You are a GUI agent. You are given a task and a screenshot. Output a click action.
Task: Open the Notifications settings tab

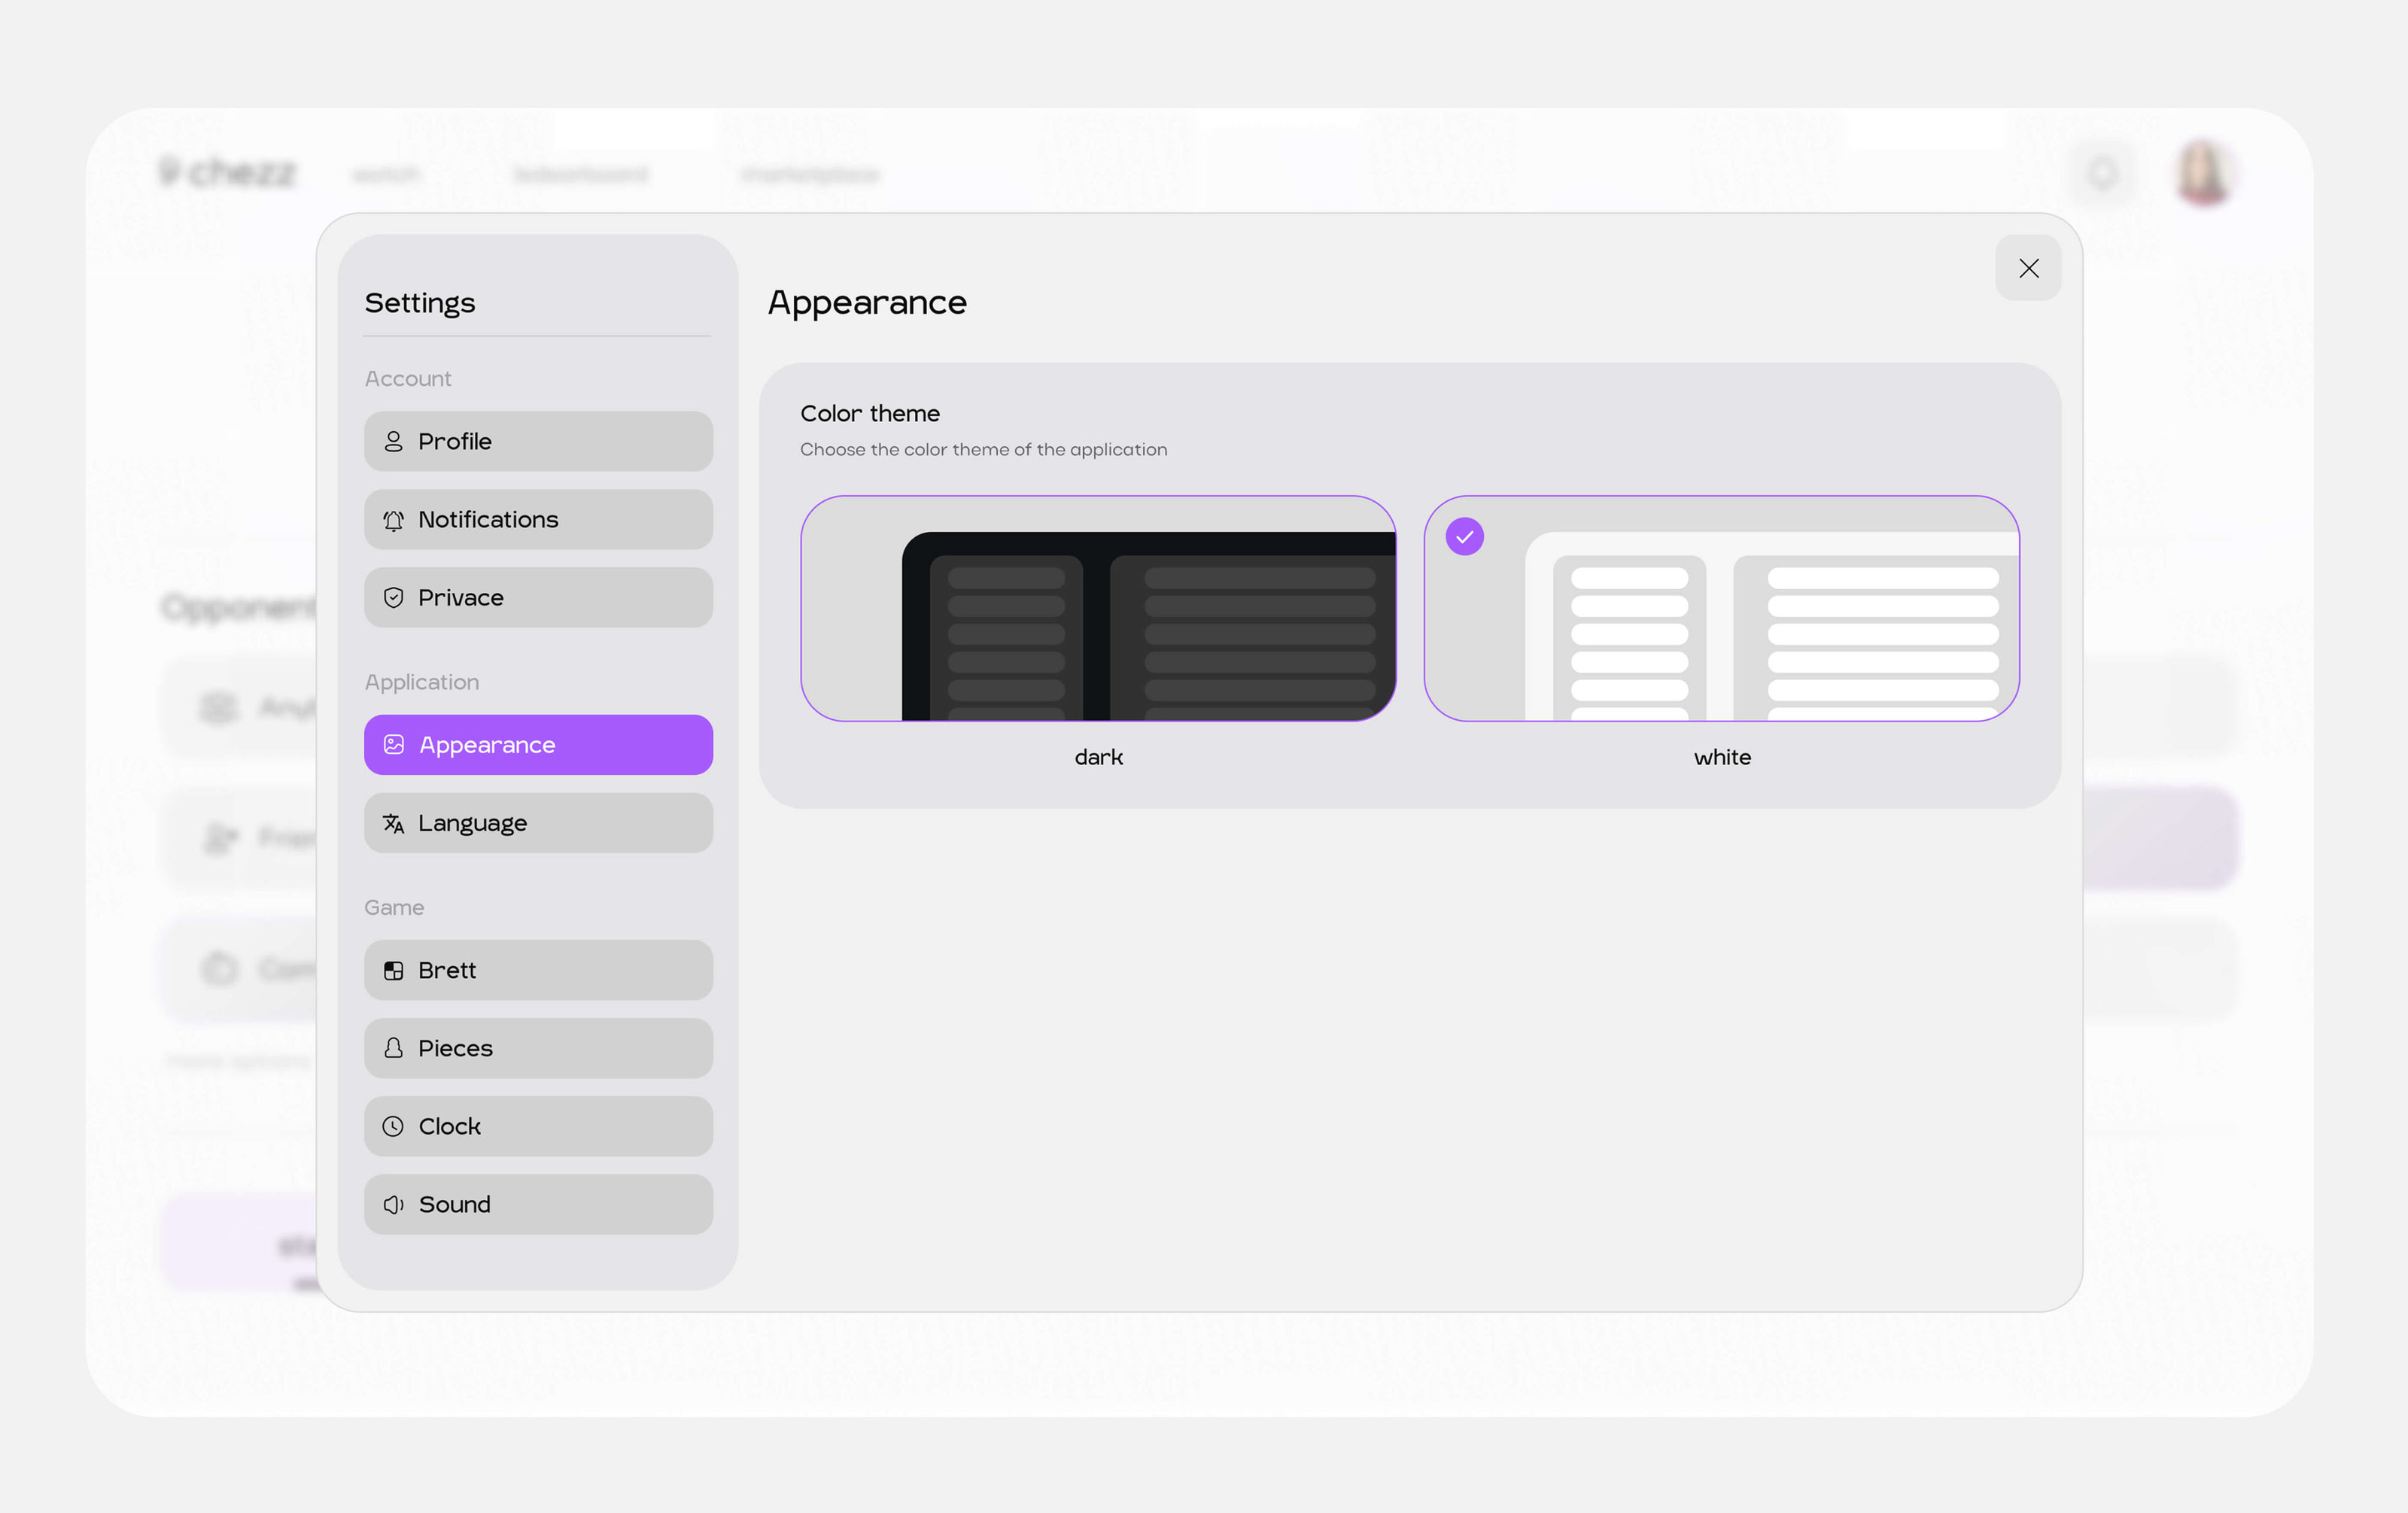[x=538, y=520]
